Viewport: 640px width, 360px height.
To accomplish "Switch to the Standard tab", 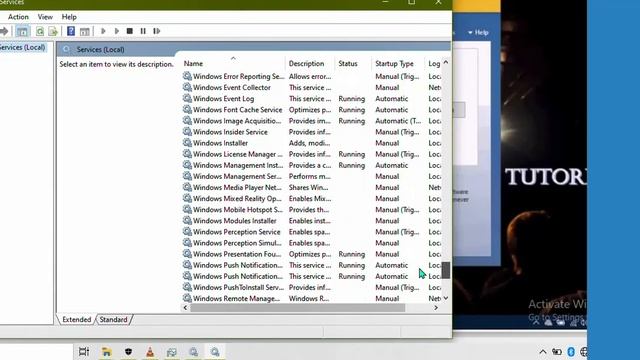I will click(x=113, y=320).
